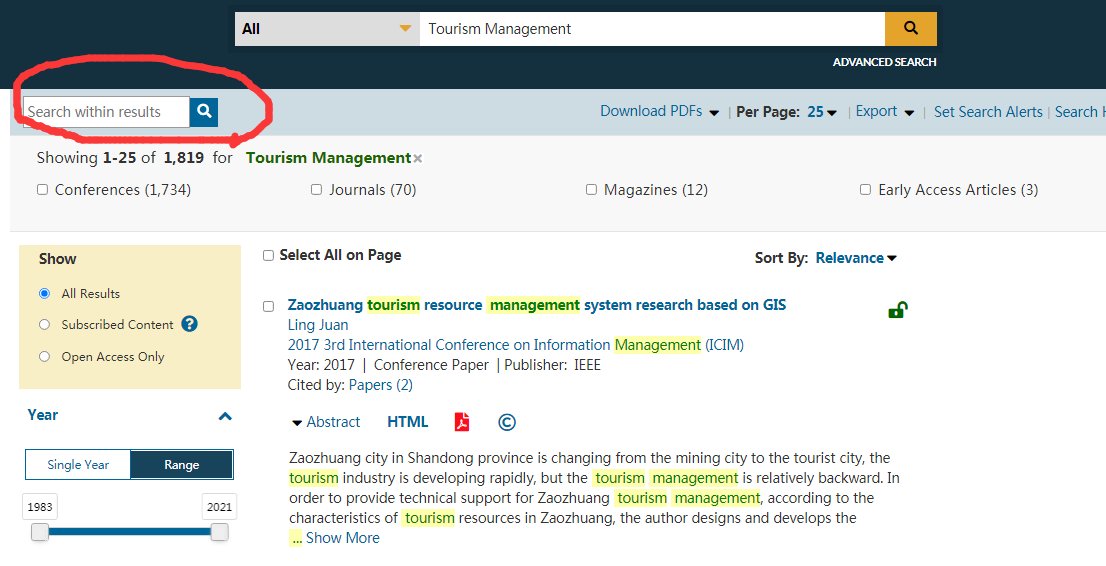Tick the Journals (70) checkbox
The image size is (1106, 566).
click(x=316, y=190)
